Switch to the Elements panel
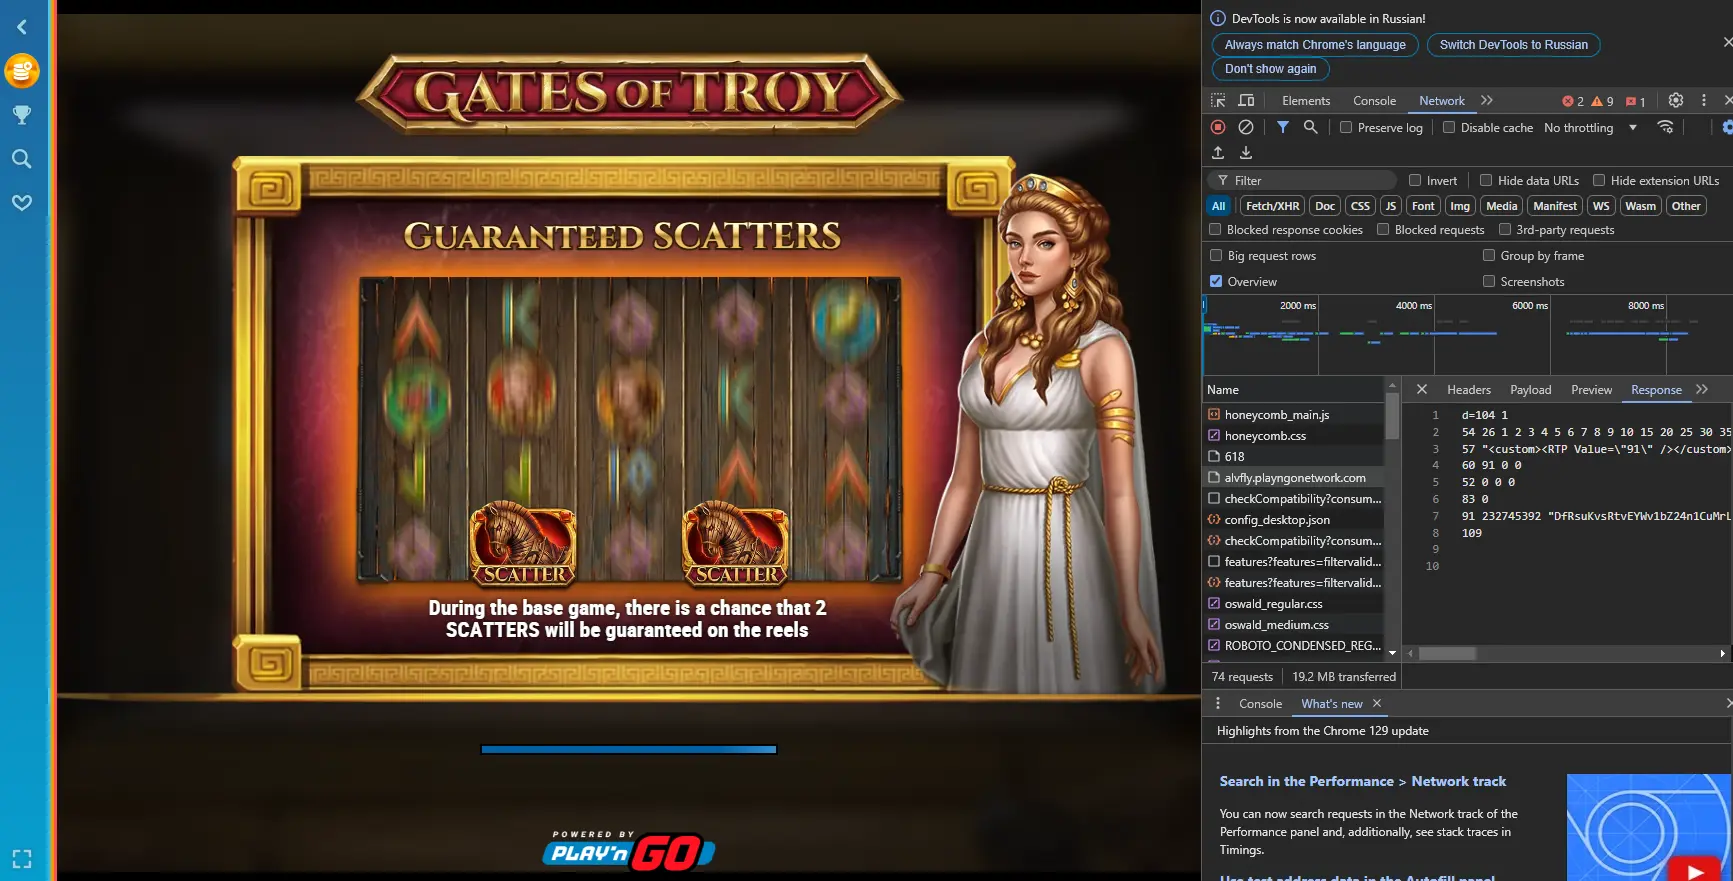The width and height of the screenshot is (1733, 881). coord(1306,101)
